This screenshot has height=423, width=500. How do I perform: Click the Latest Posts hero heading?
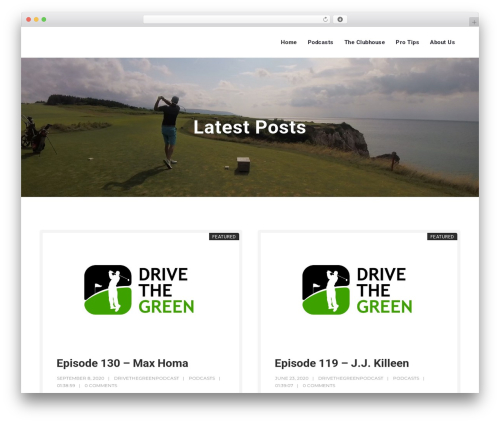(x=250, y=127)
